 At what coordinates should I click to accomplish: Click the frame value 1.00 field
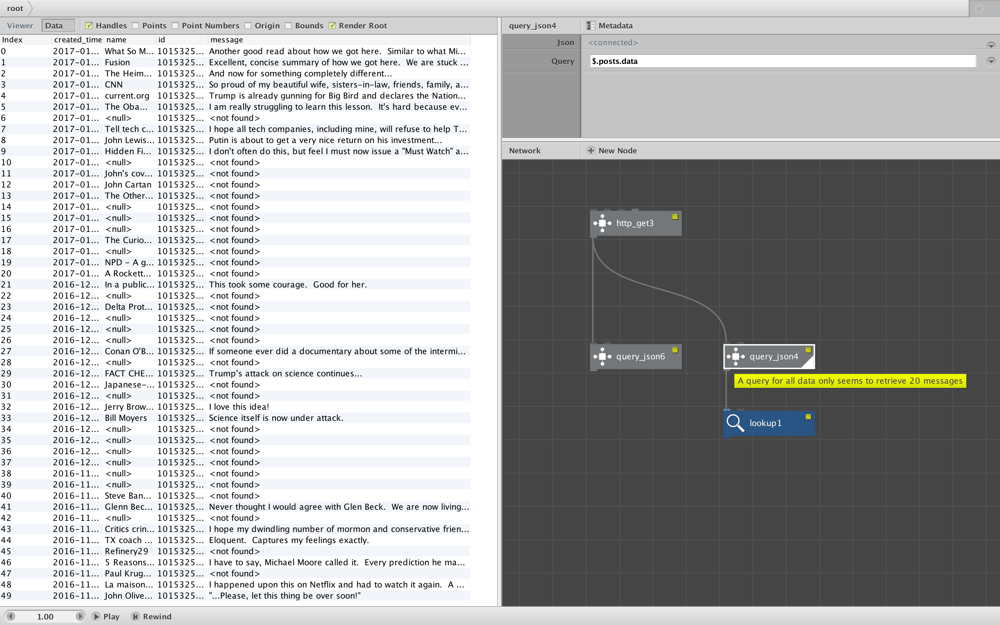(45, 617)
